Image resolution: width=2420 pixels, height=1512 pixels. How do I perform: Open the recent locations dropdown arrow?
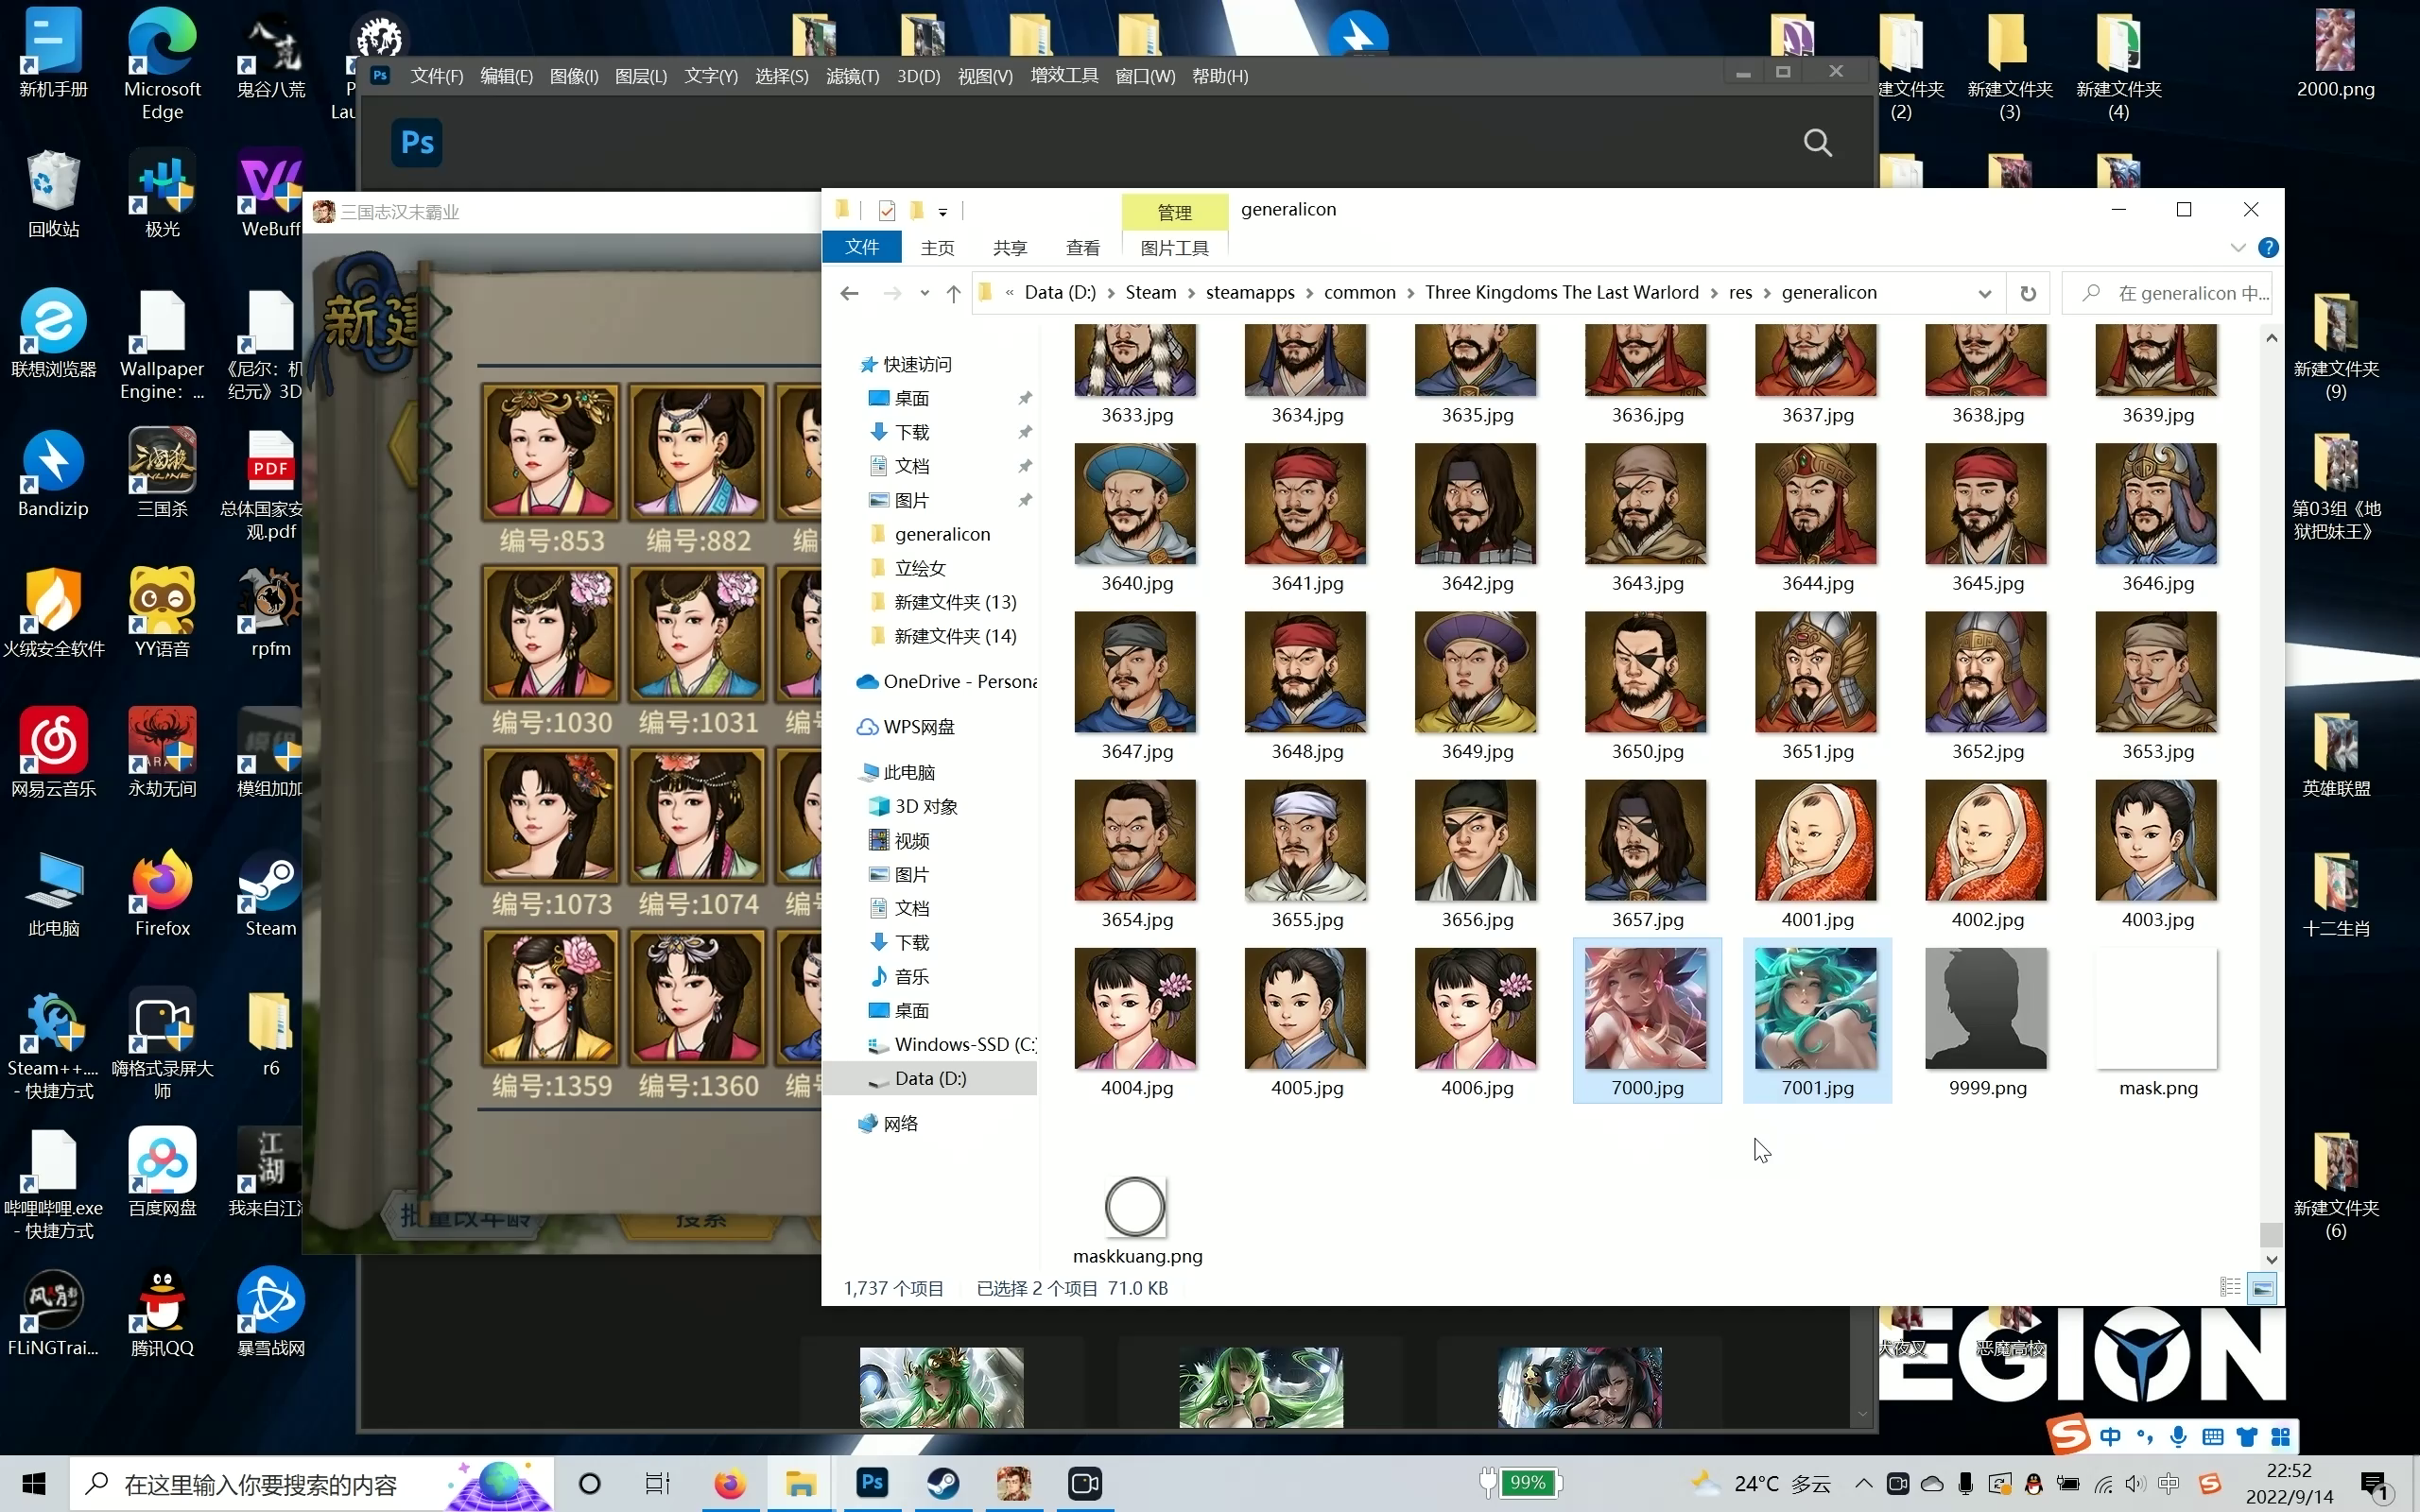(x=924, y=293)
